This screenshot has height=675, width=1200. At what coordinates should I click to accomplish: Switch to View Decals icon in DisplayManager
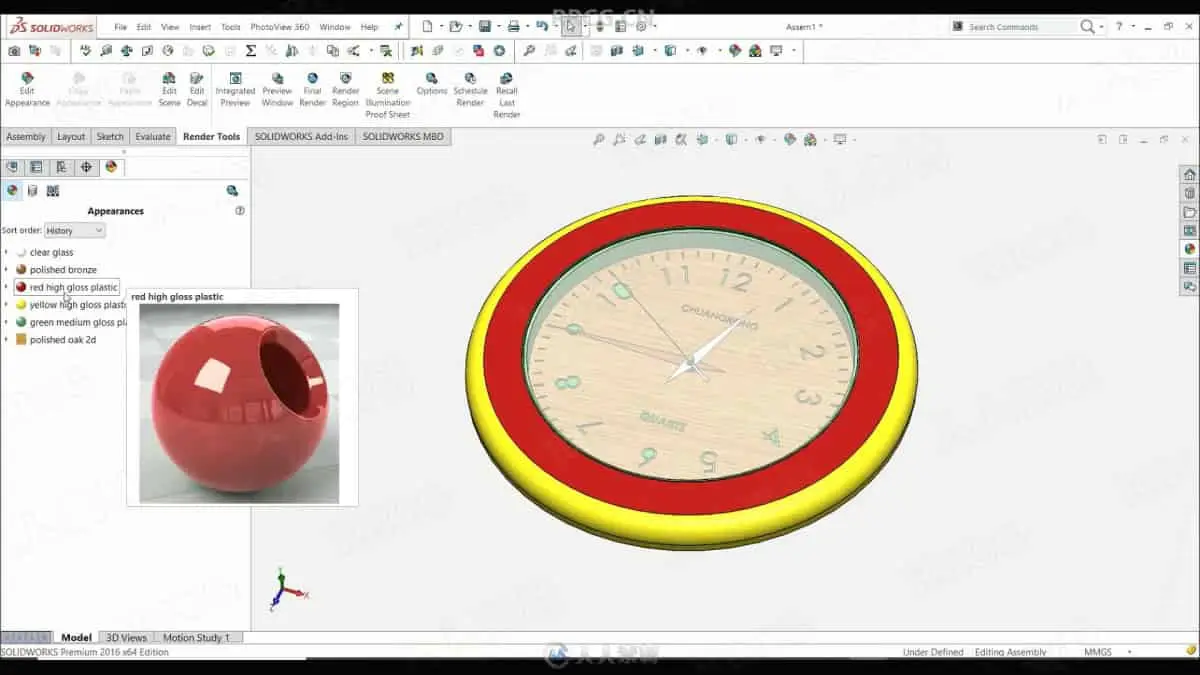click(32, 190)
